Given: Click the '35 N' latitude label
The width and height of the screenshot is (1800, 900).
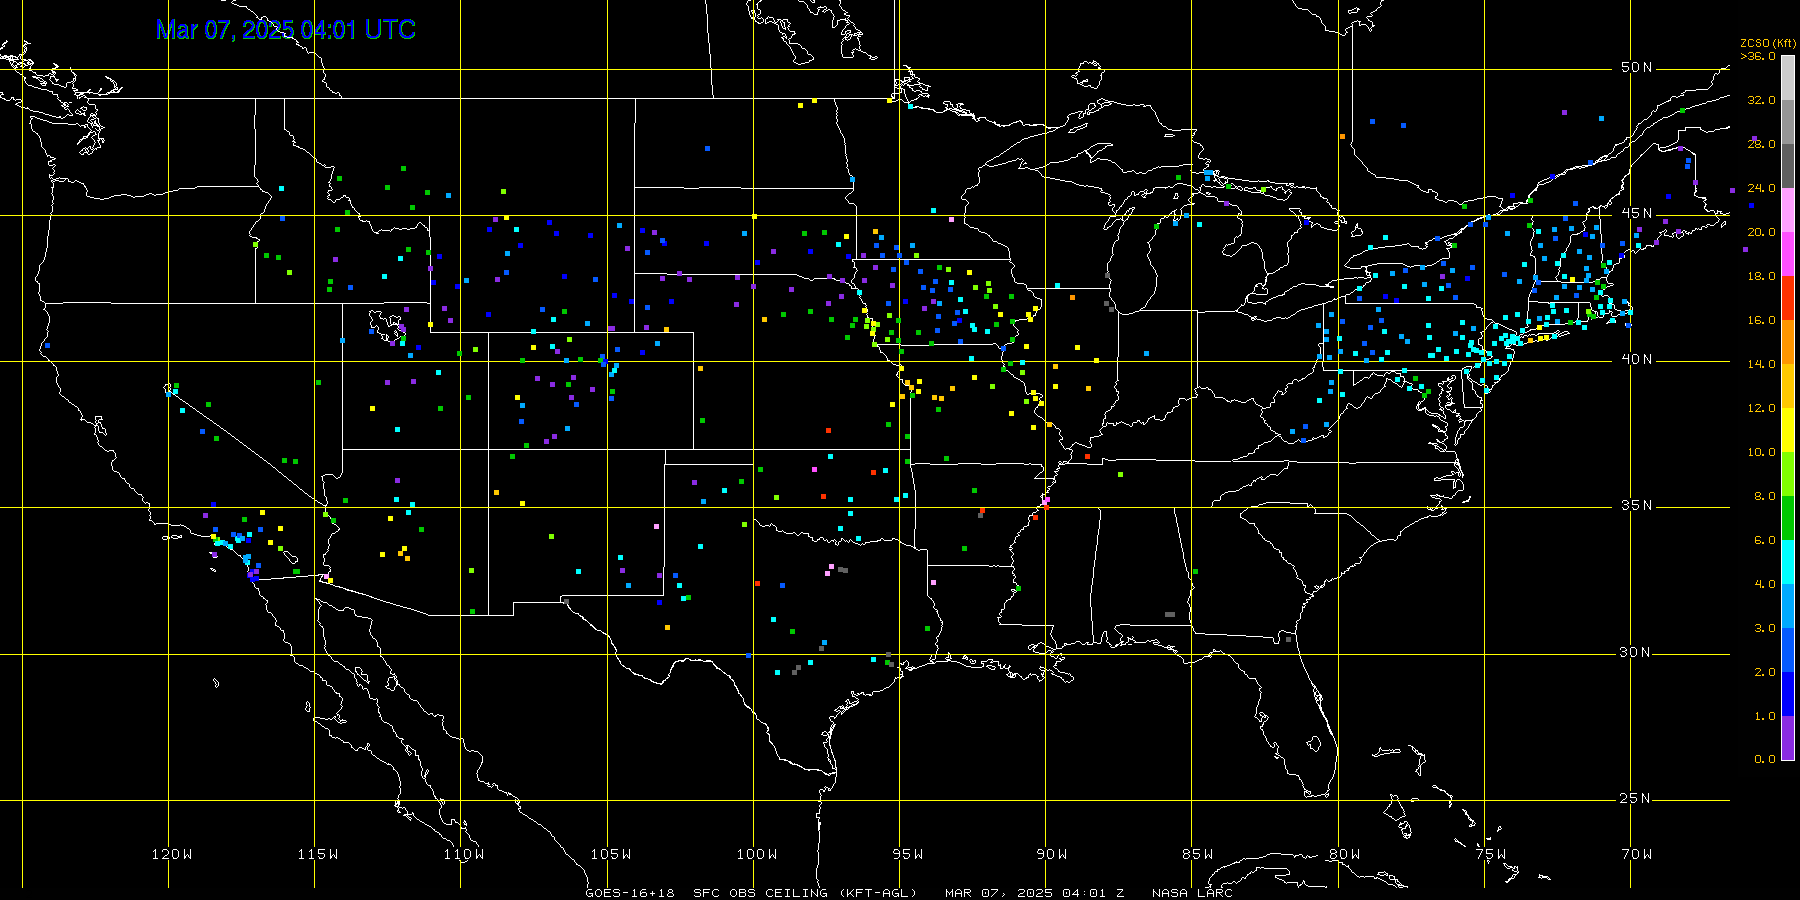Looking at the screenshot, I should click(1637, 505).
